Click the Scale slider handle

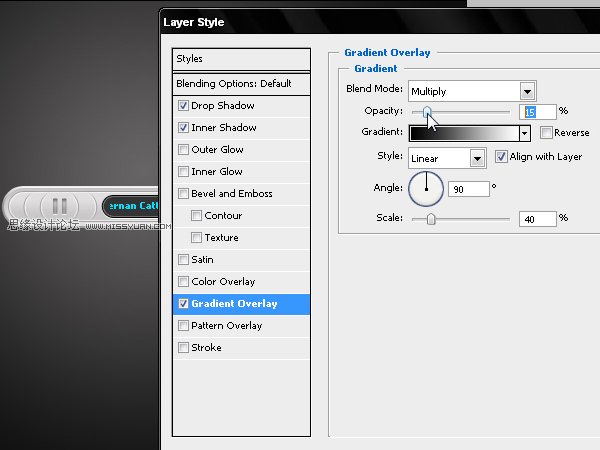[x=431, y=219]
